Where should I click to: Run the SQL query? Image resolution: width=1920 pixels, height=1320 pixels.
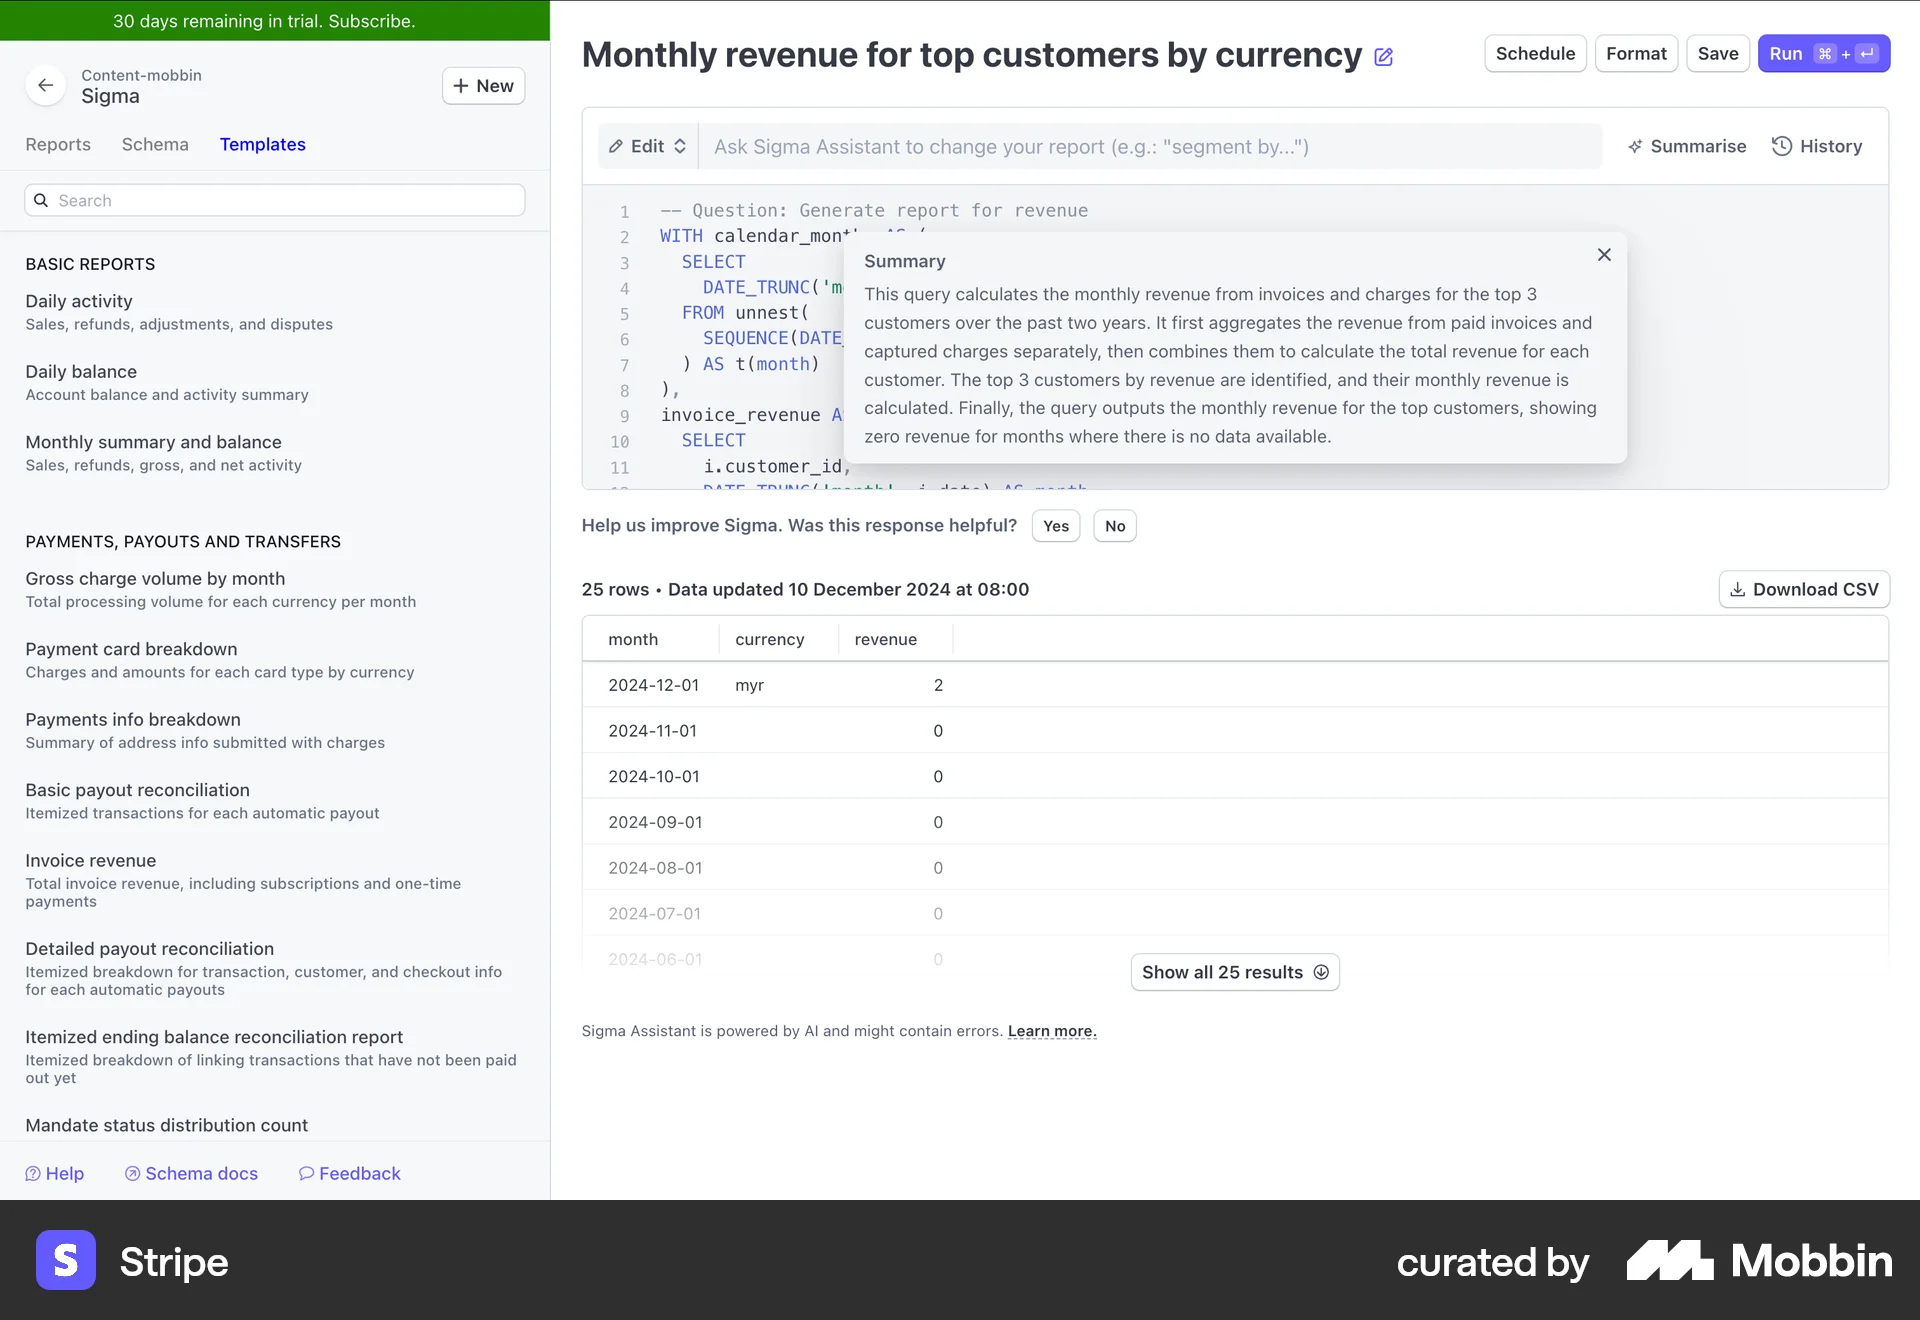tap(1823, 53)
